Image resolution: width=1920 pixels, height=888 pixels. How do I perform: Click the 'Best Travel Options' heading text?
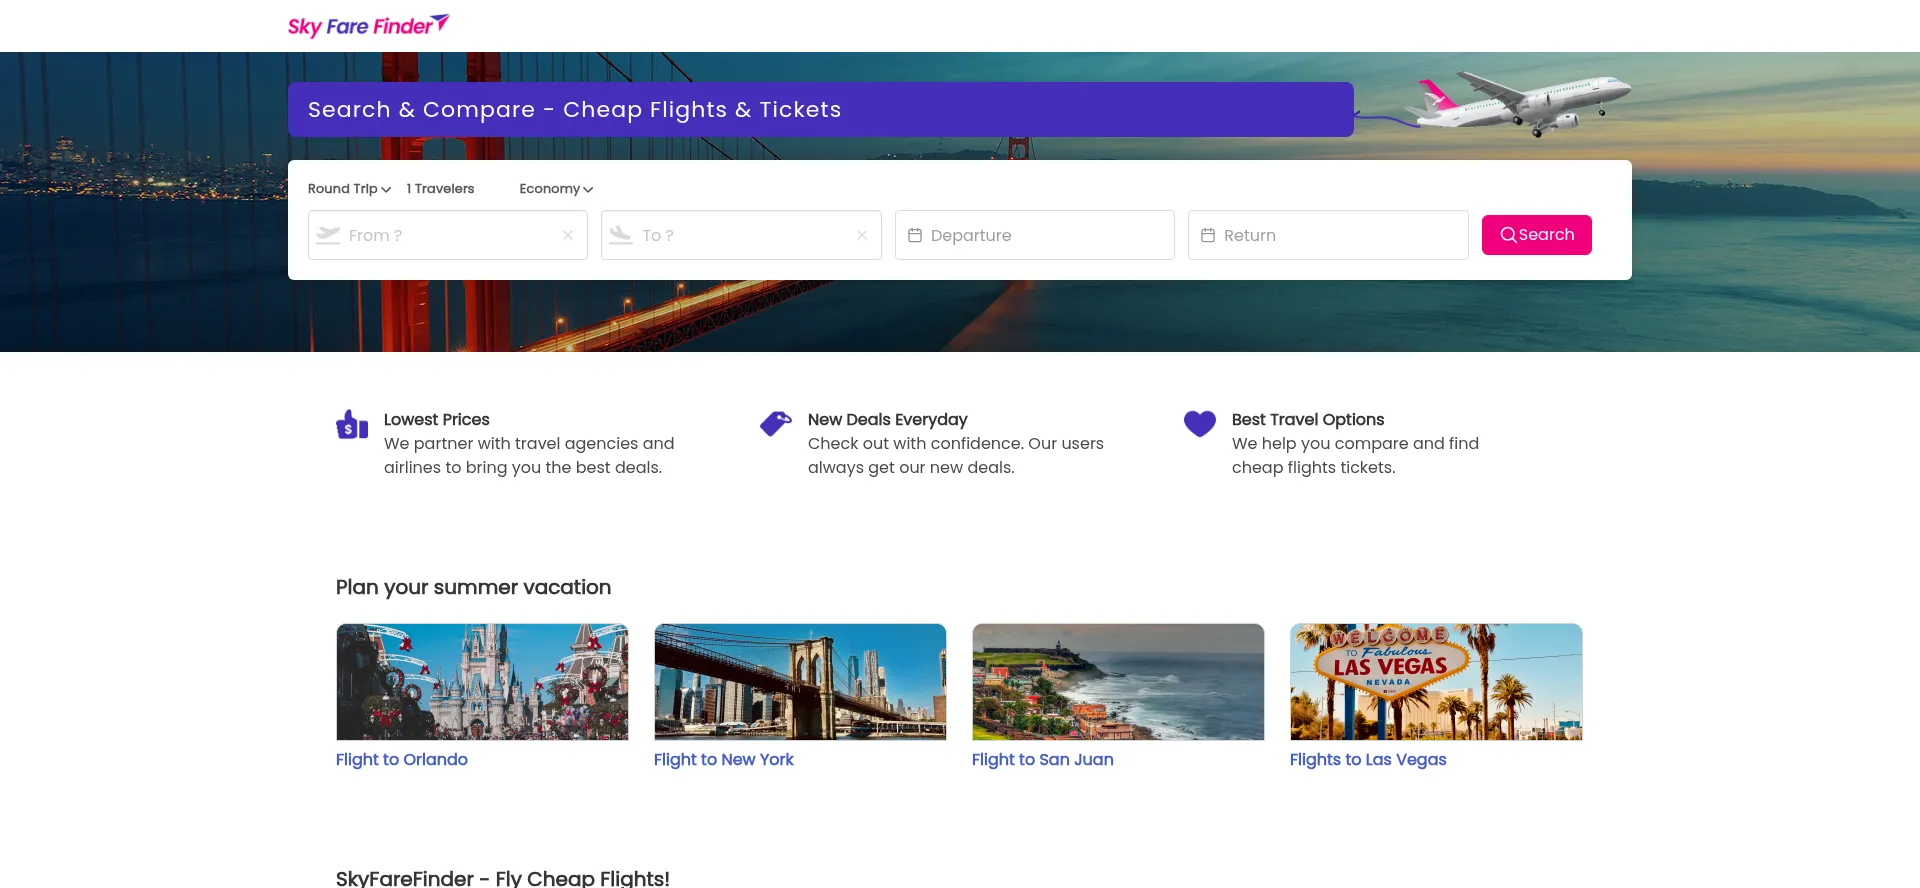click(1308, 420)
